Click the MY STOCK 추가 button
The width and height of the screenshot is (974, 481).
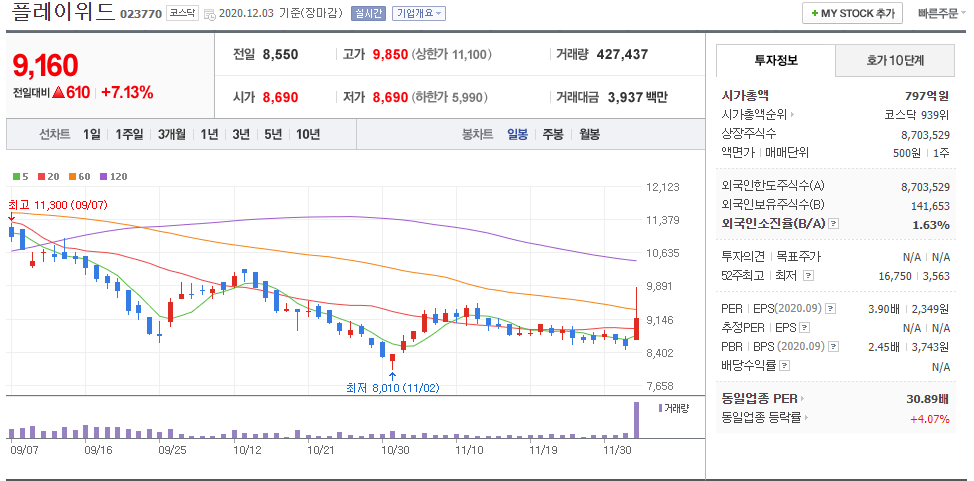click(x=852, y=13)
